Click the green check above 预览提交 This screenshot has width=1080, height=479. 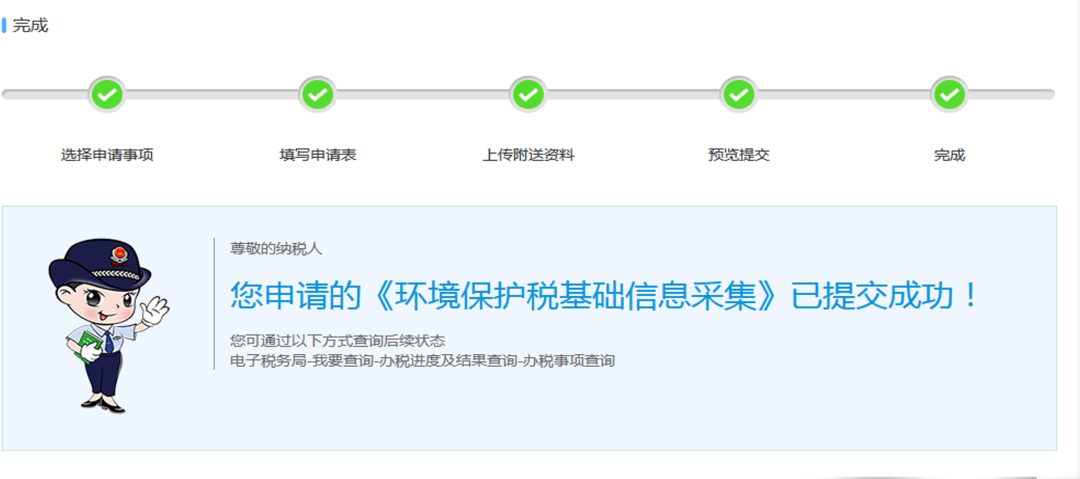click(x=739, y=94)
